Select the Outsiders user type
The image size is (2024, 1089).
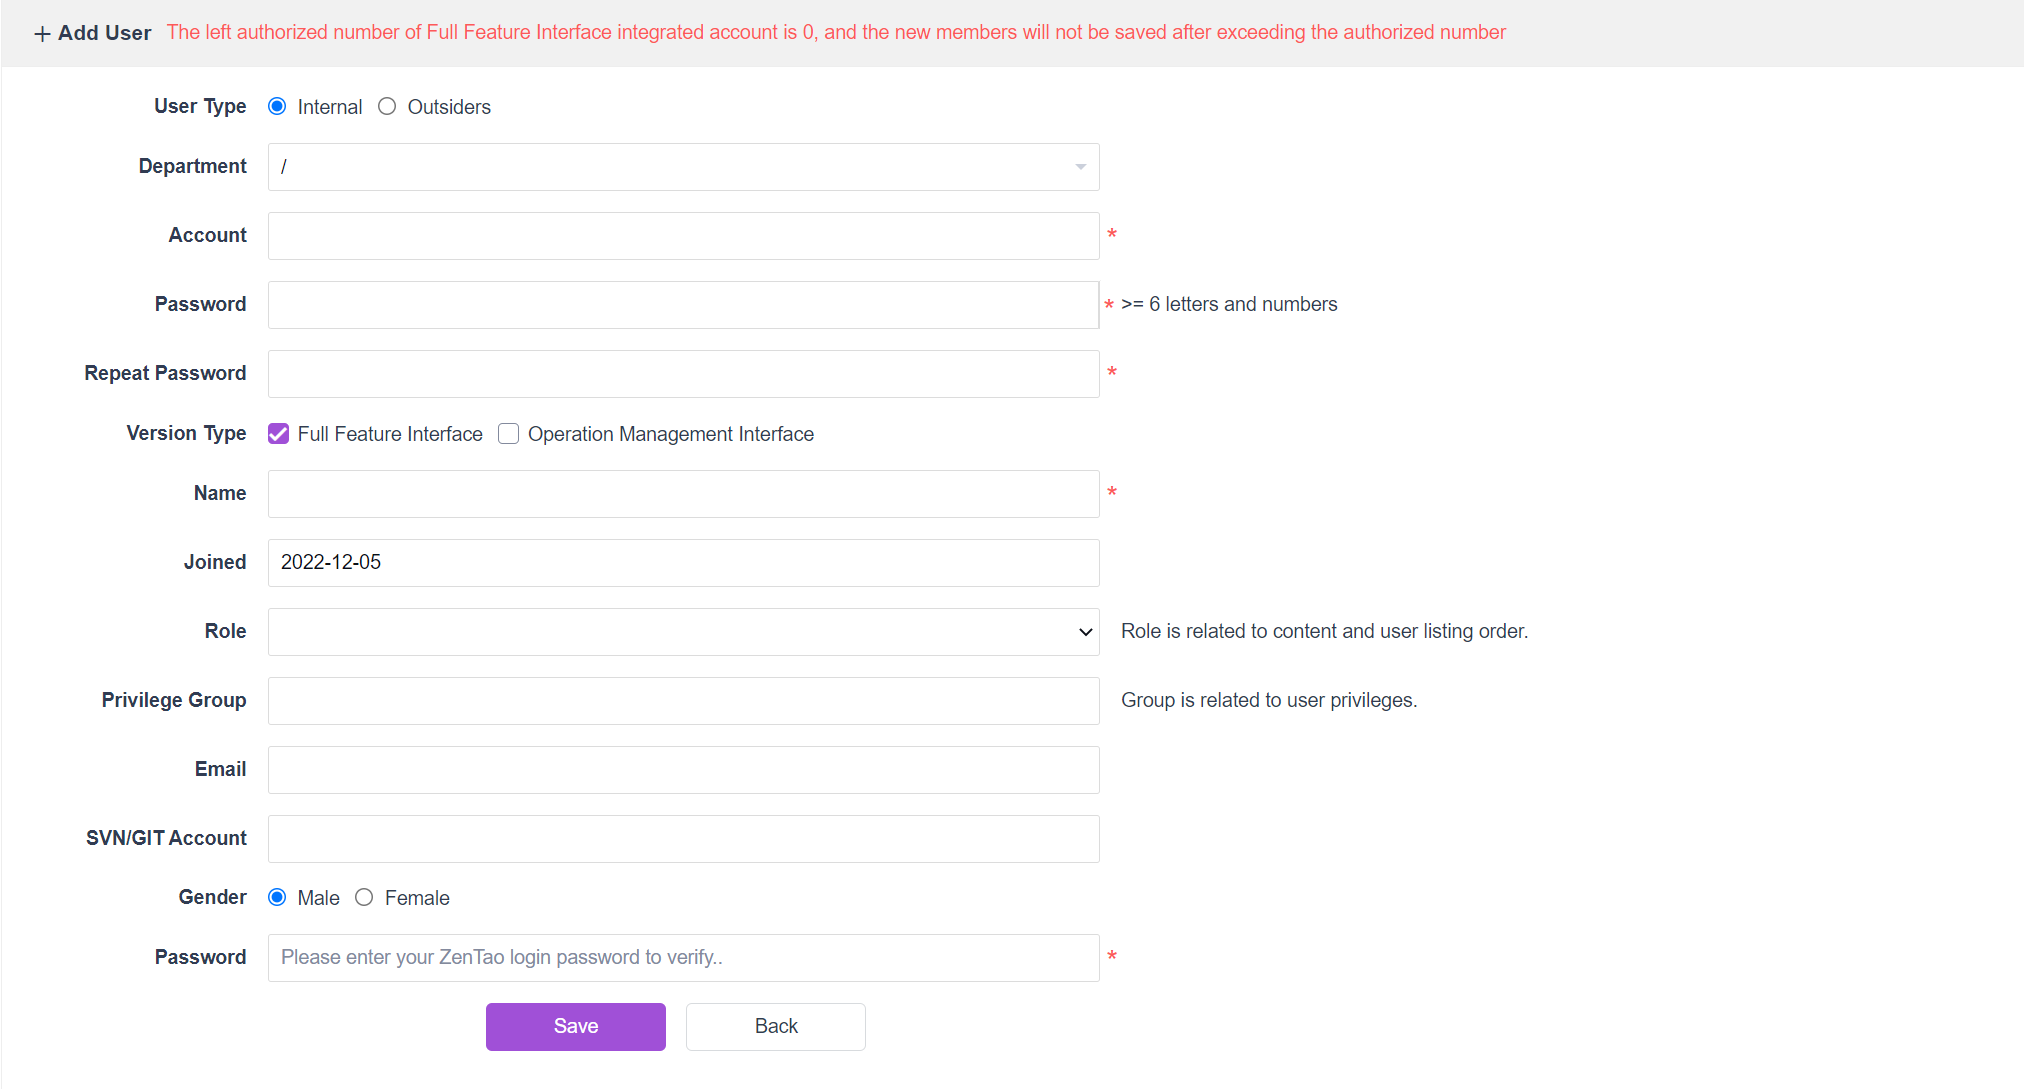pyautogui.click(x=387, y=107)
